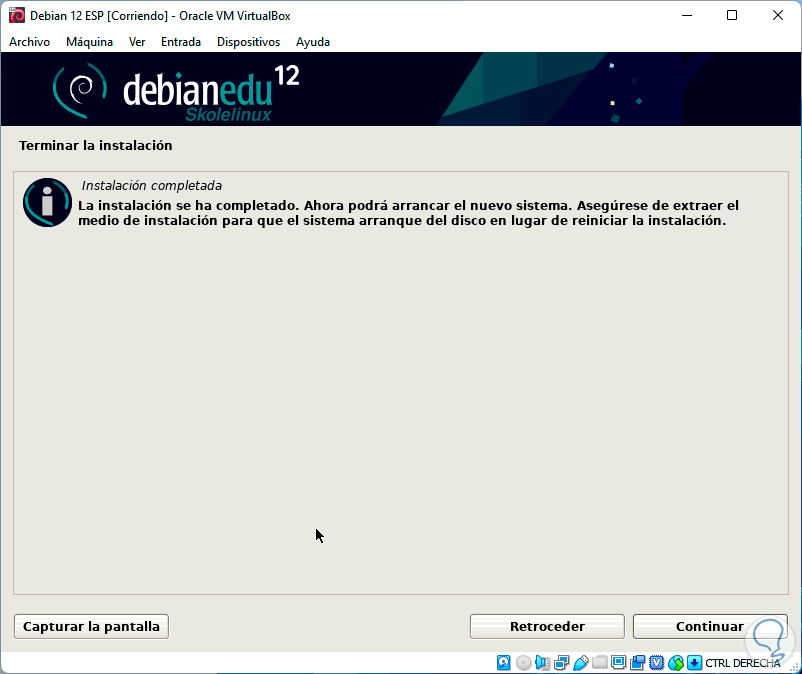Click the audio status icon
Image resolution: width=802 pixels, height=674 pixels.
542,663
